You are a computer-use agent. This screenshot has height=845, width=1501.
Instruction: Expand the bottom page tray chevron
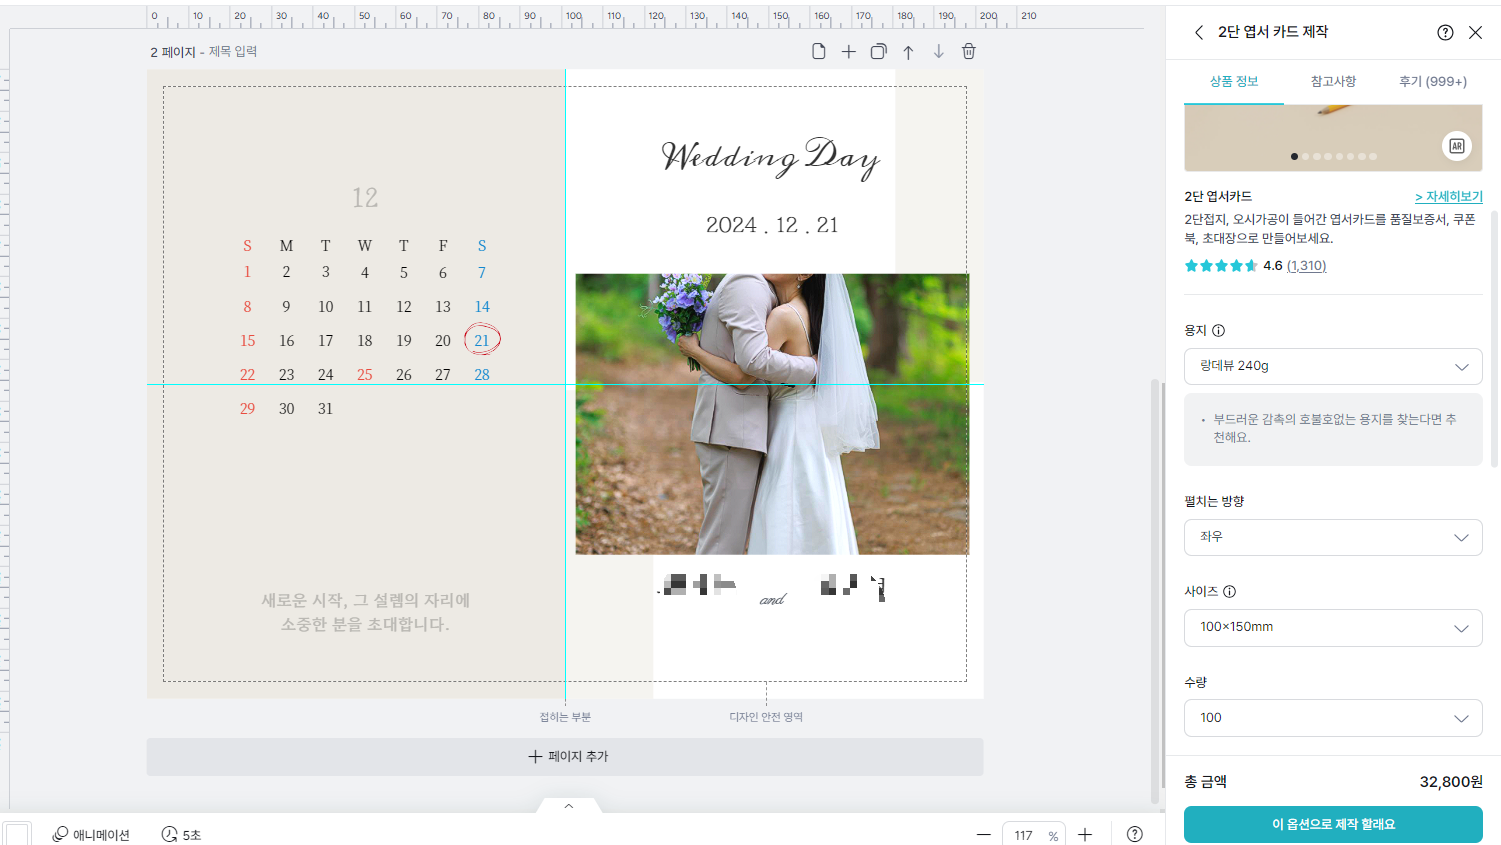coord(568,805)
